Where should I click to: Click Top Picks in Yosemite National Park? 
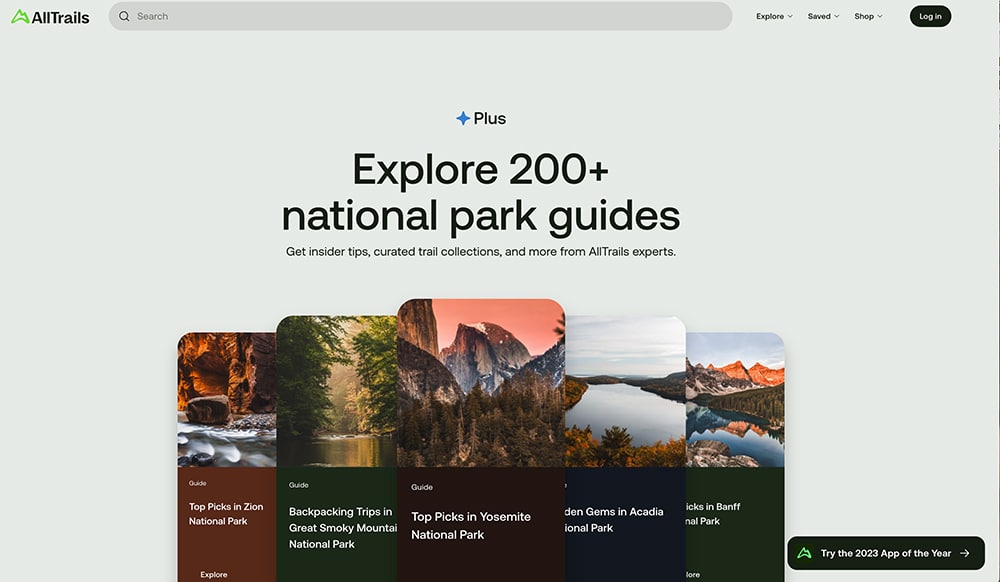(x=471, y=526)
